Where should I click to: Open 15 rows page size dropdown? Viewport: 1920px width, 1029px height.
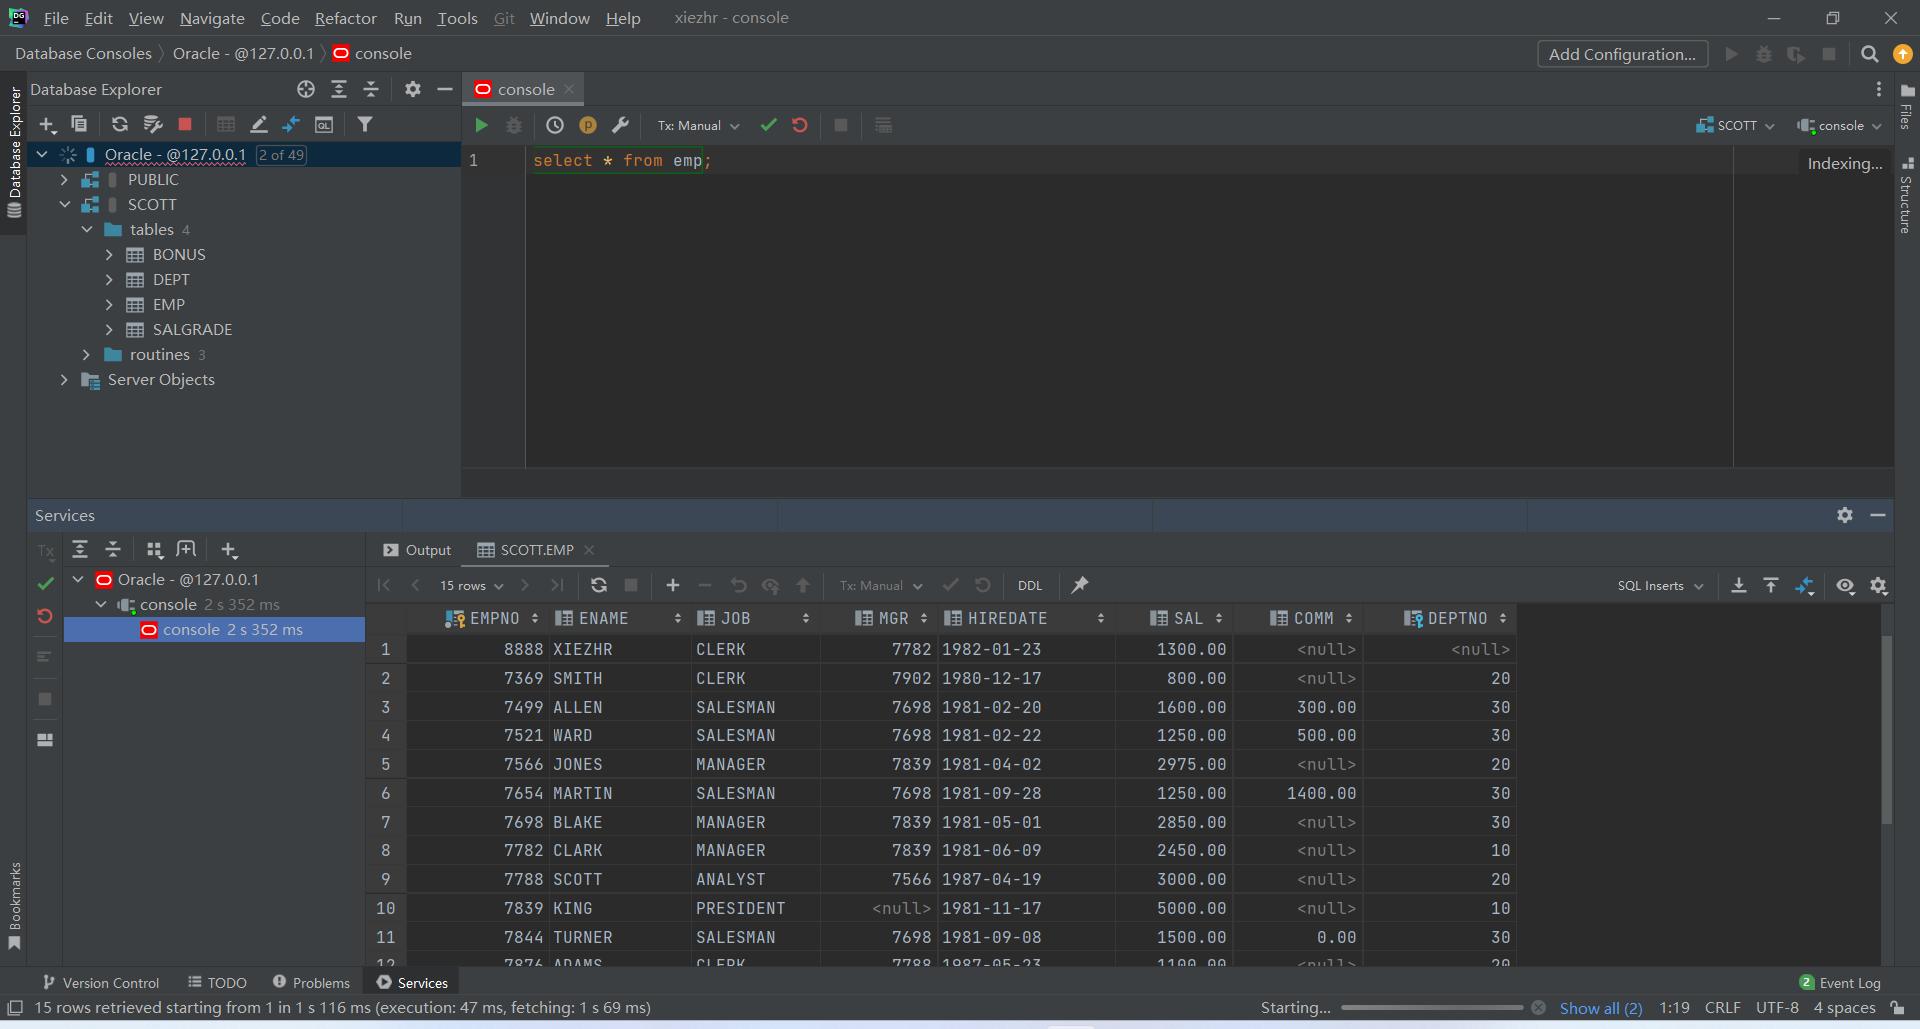pyautogui.click(x=471, y=585)
